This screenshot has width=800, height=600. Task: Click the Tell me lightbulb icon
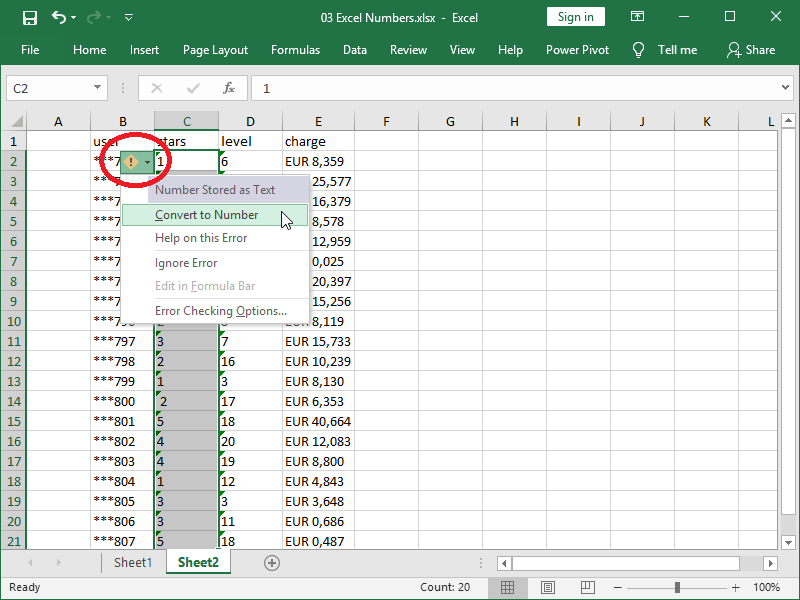[638, 49]
